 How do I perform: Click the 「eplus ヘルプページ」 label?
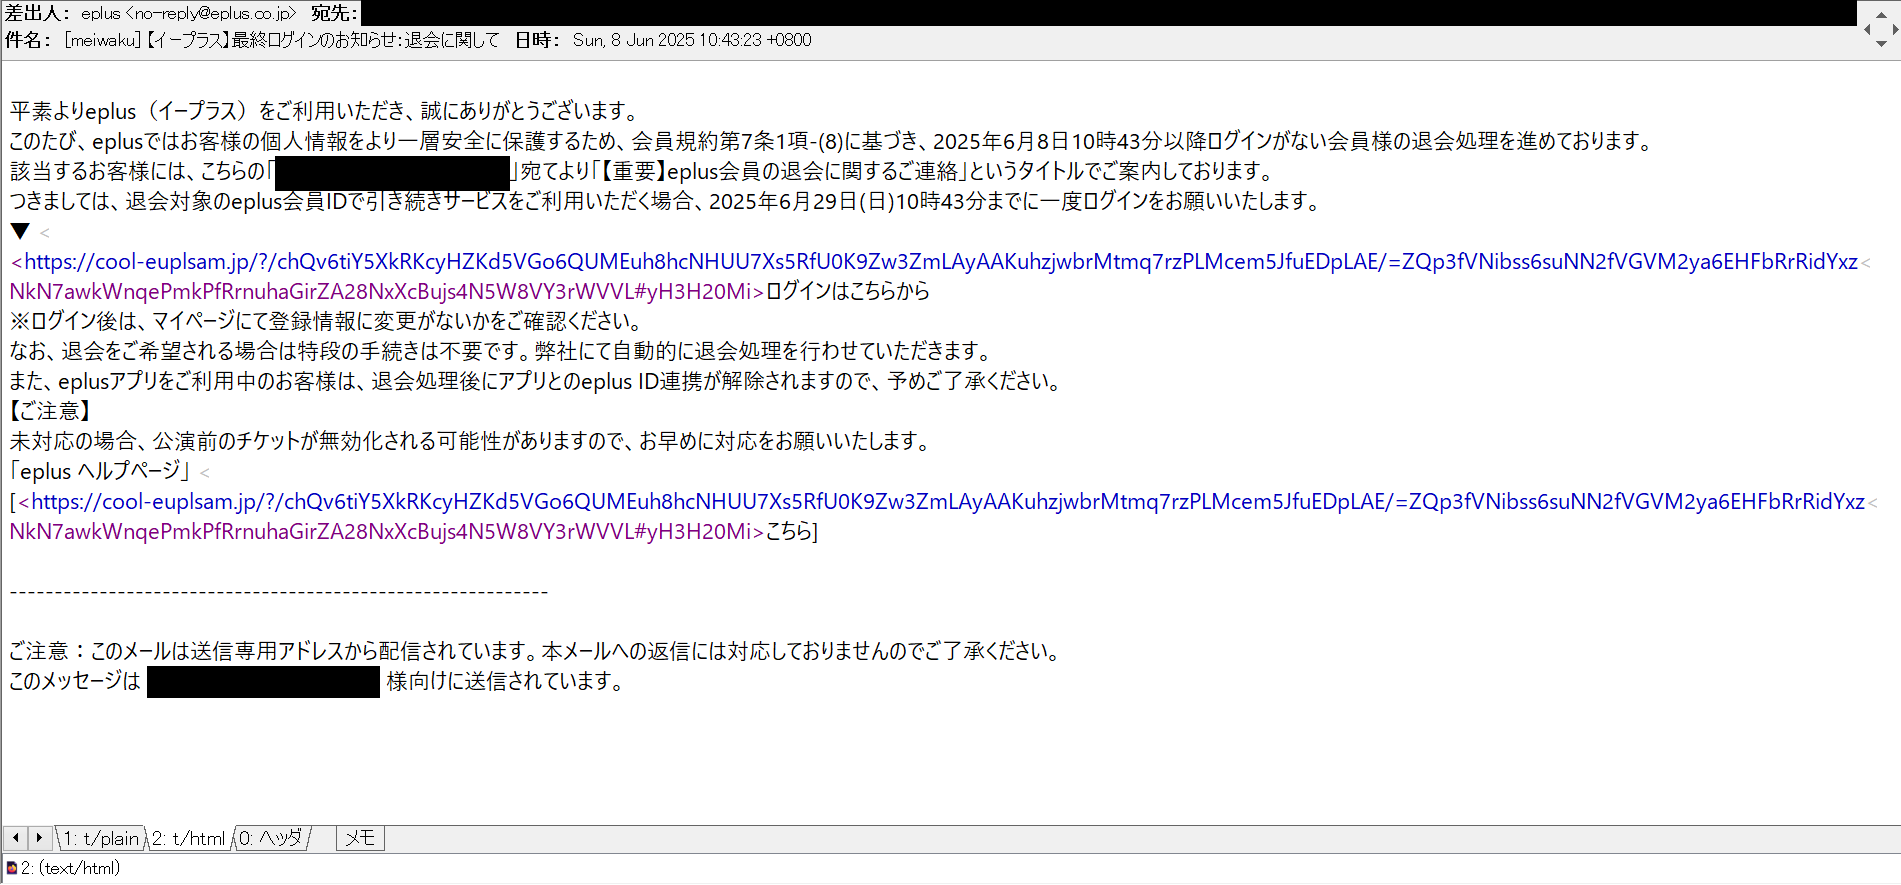(x=100, y=472)
